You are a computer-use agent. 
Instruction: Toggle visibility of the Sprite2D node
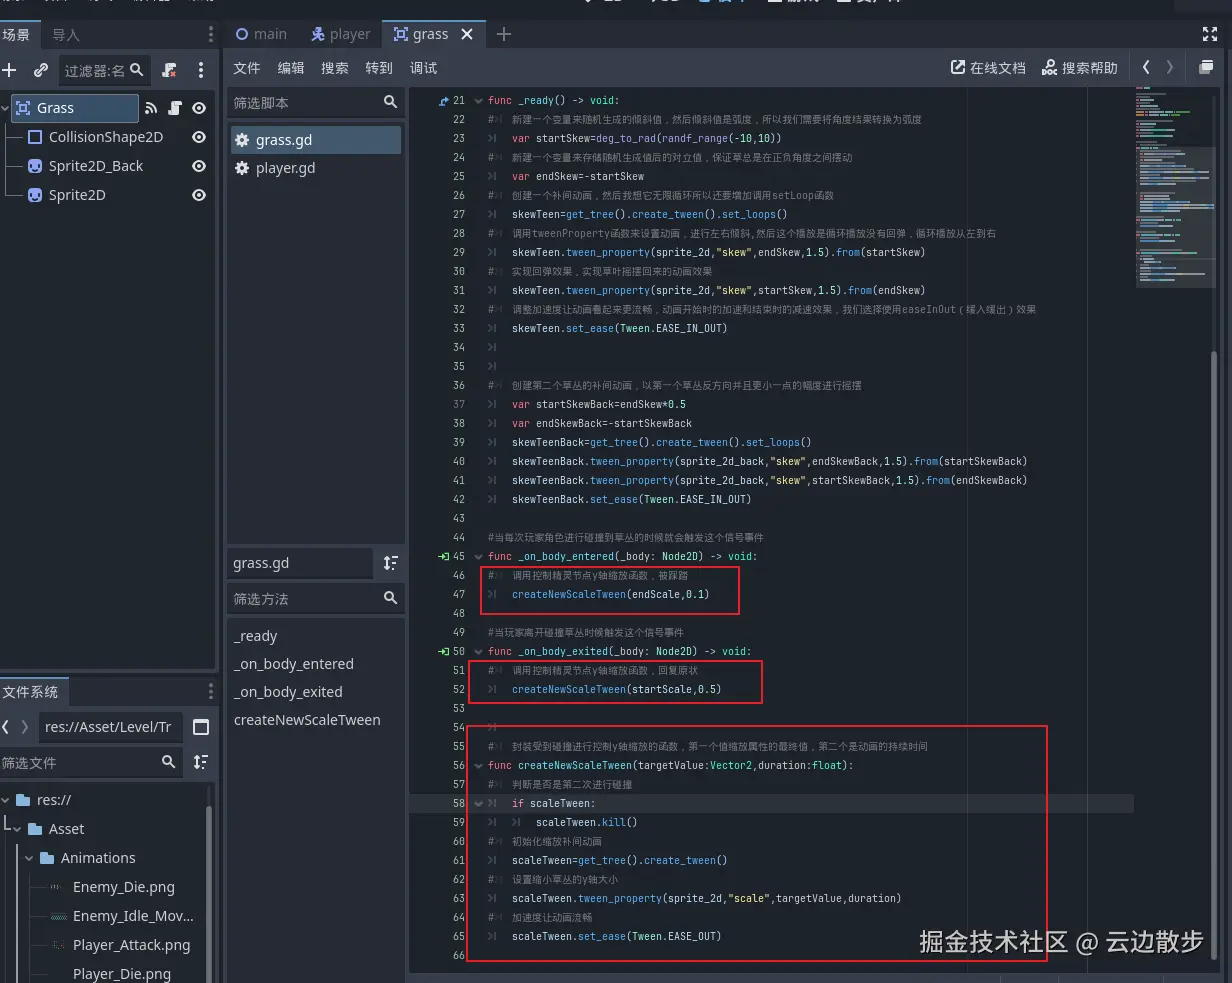(x=199, y=195)
